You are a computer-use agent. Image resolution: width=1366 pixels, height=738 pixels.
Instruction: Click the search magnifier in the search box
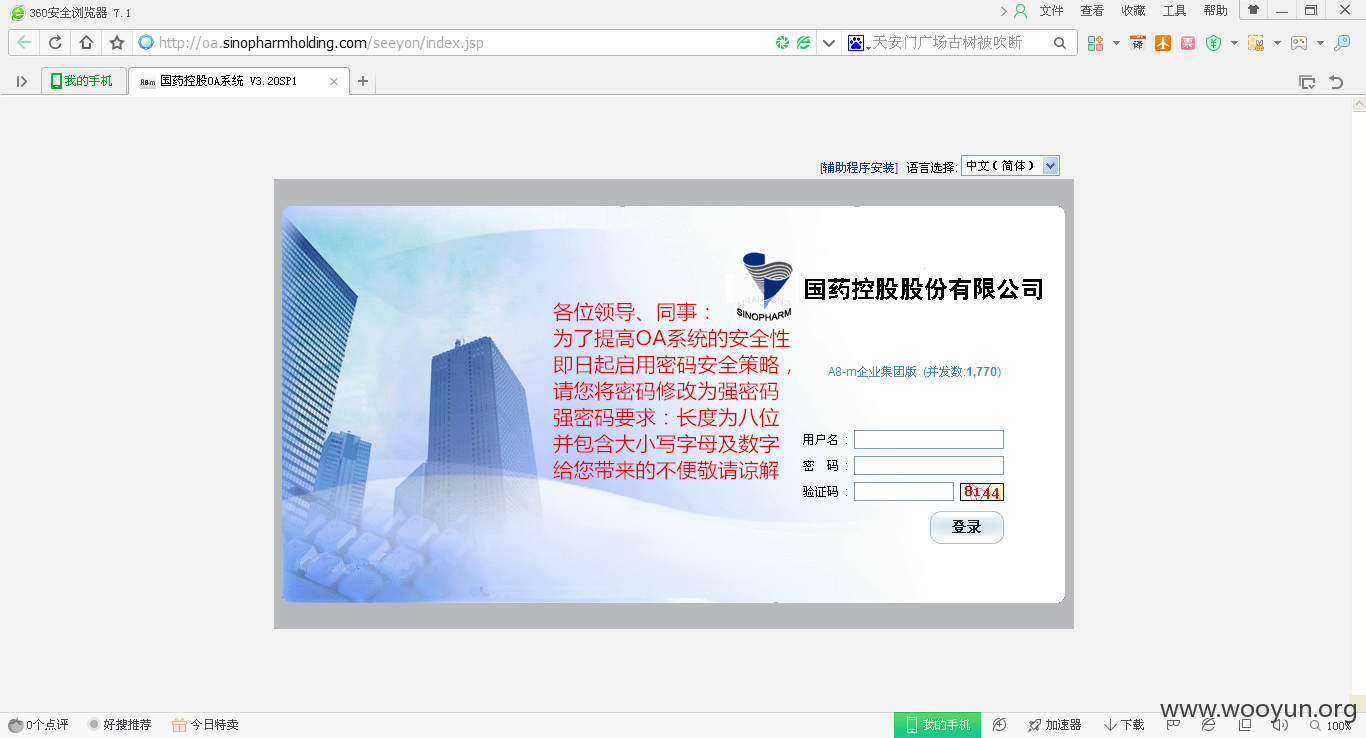1060,43
